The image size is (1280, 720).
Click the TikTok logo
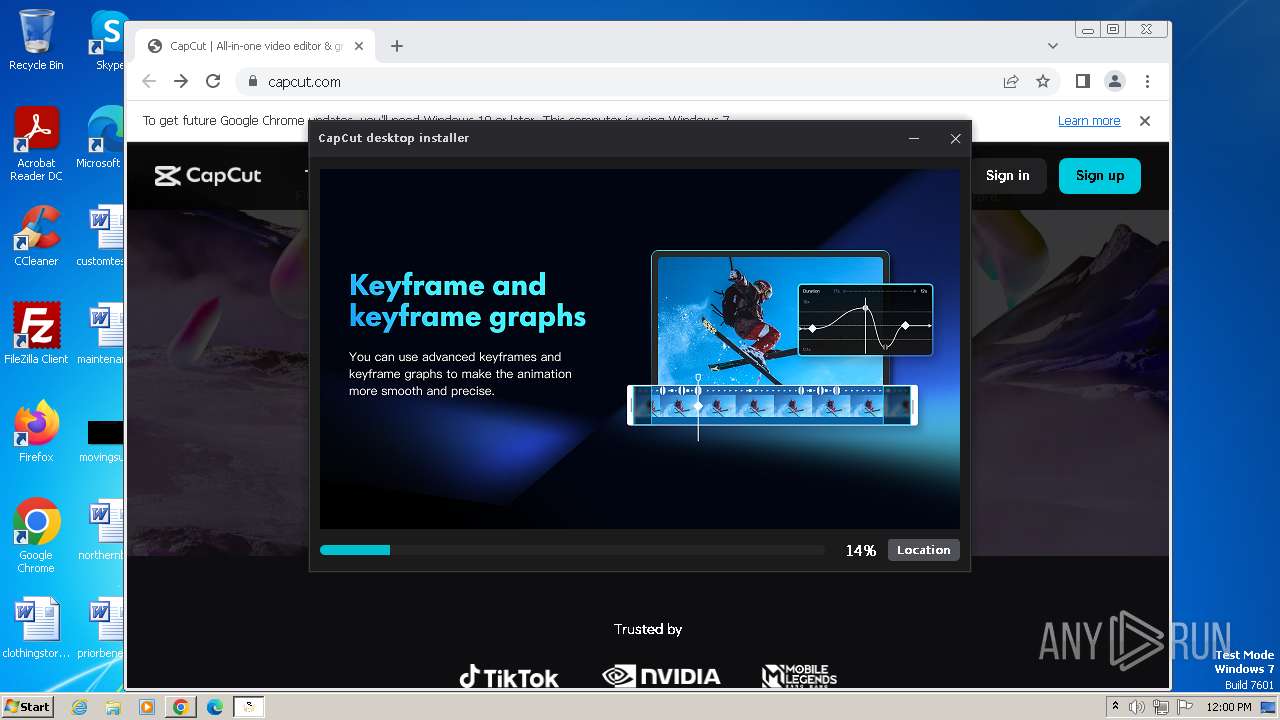tap(509, 677)
